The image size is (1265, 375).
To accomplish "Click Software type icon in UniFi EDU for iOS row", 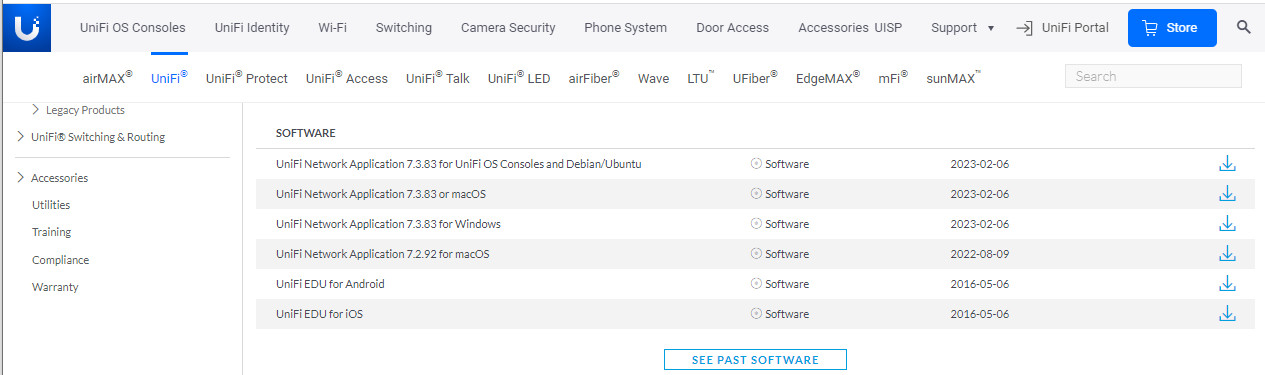I will (756, 314).
